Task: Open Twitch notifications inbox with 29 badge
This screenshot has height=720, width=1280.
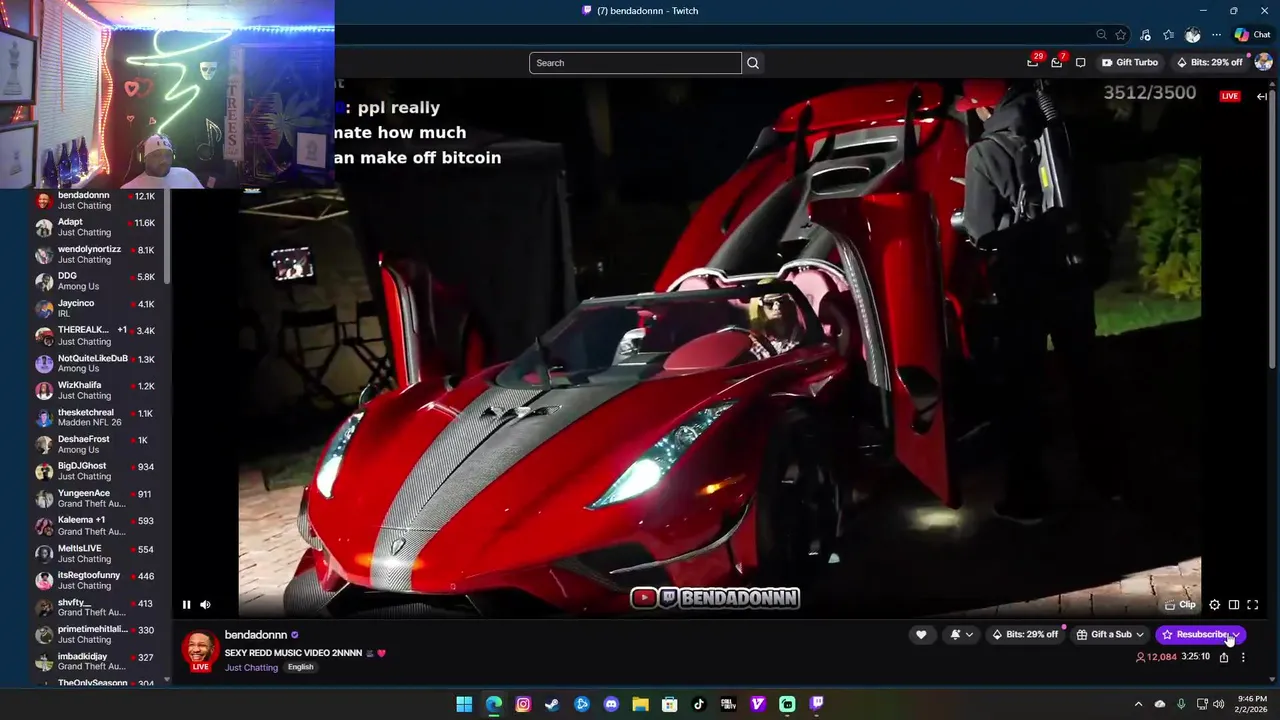Action: pyautogui.click(x=1033, y=62)
